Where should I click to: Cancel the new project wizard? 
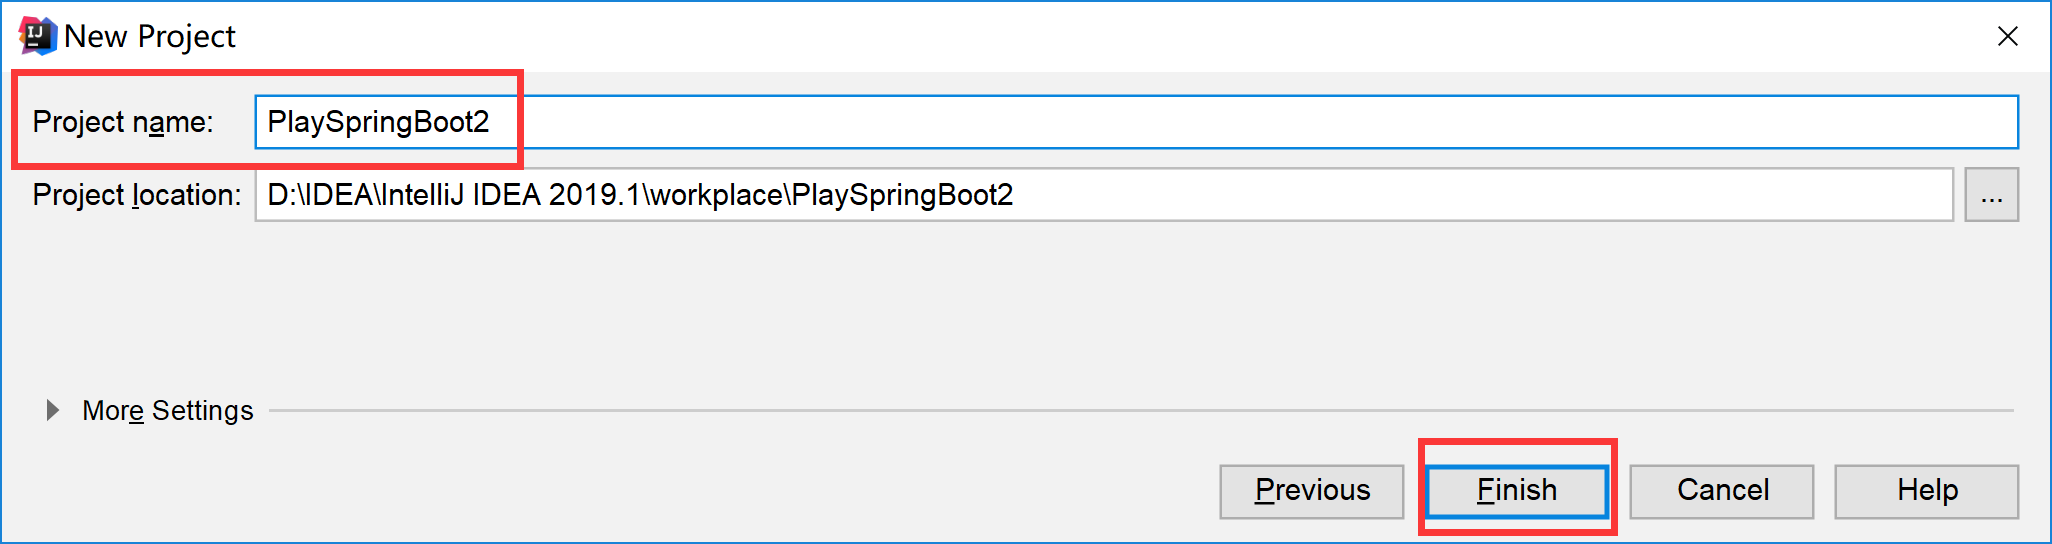[1721, 491]
